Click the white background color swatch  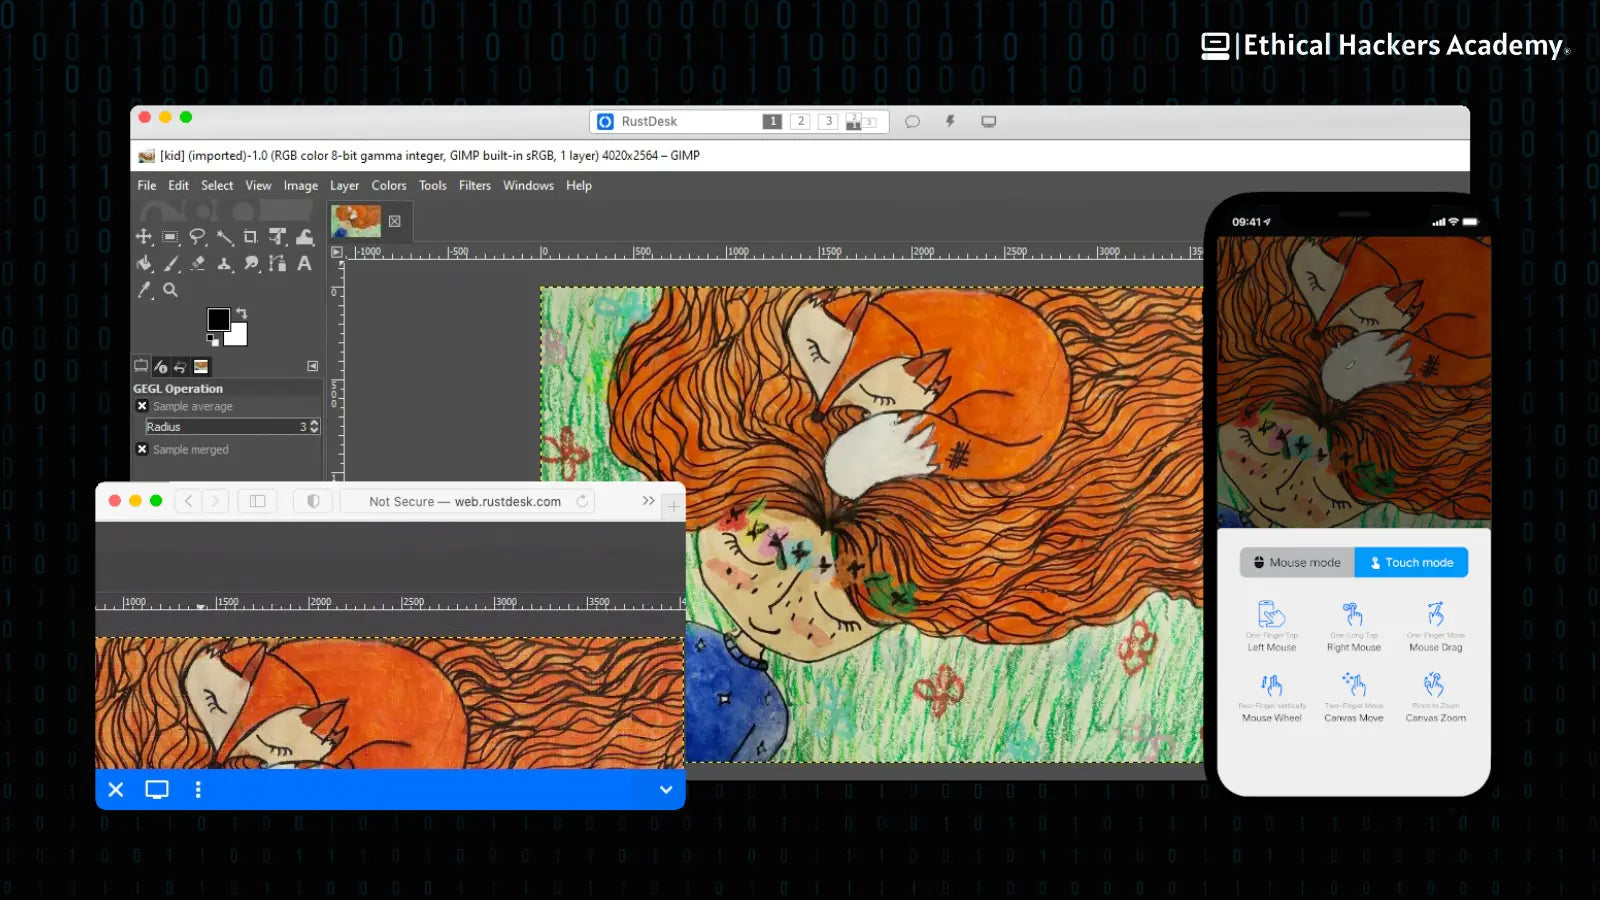(x=237, y=336)
